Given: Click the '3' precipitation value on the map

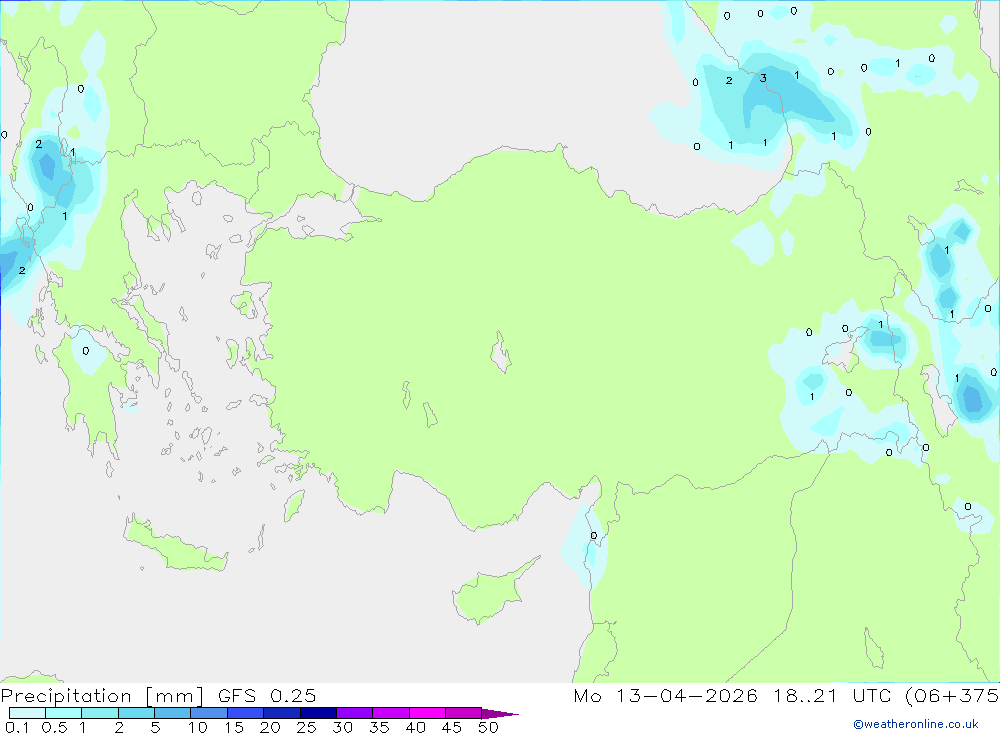Looking at the screenshot, I should pos(763,78).
